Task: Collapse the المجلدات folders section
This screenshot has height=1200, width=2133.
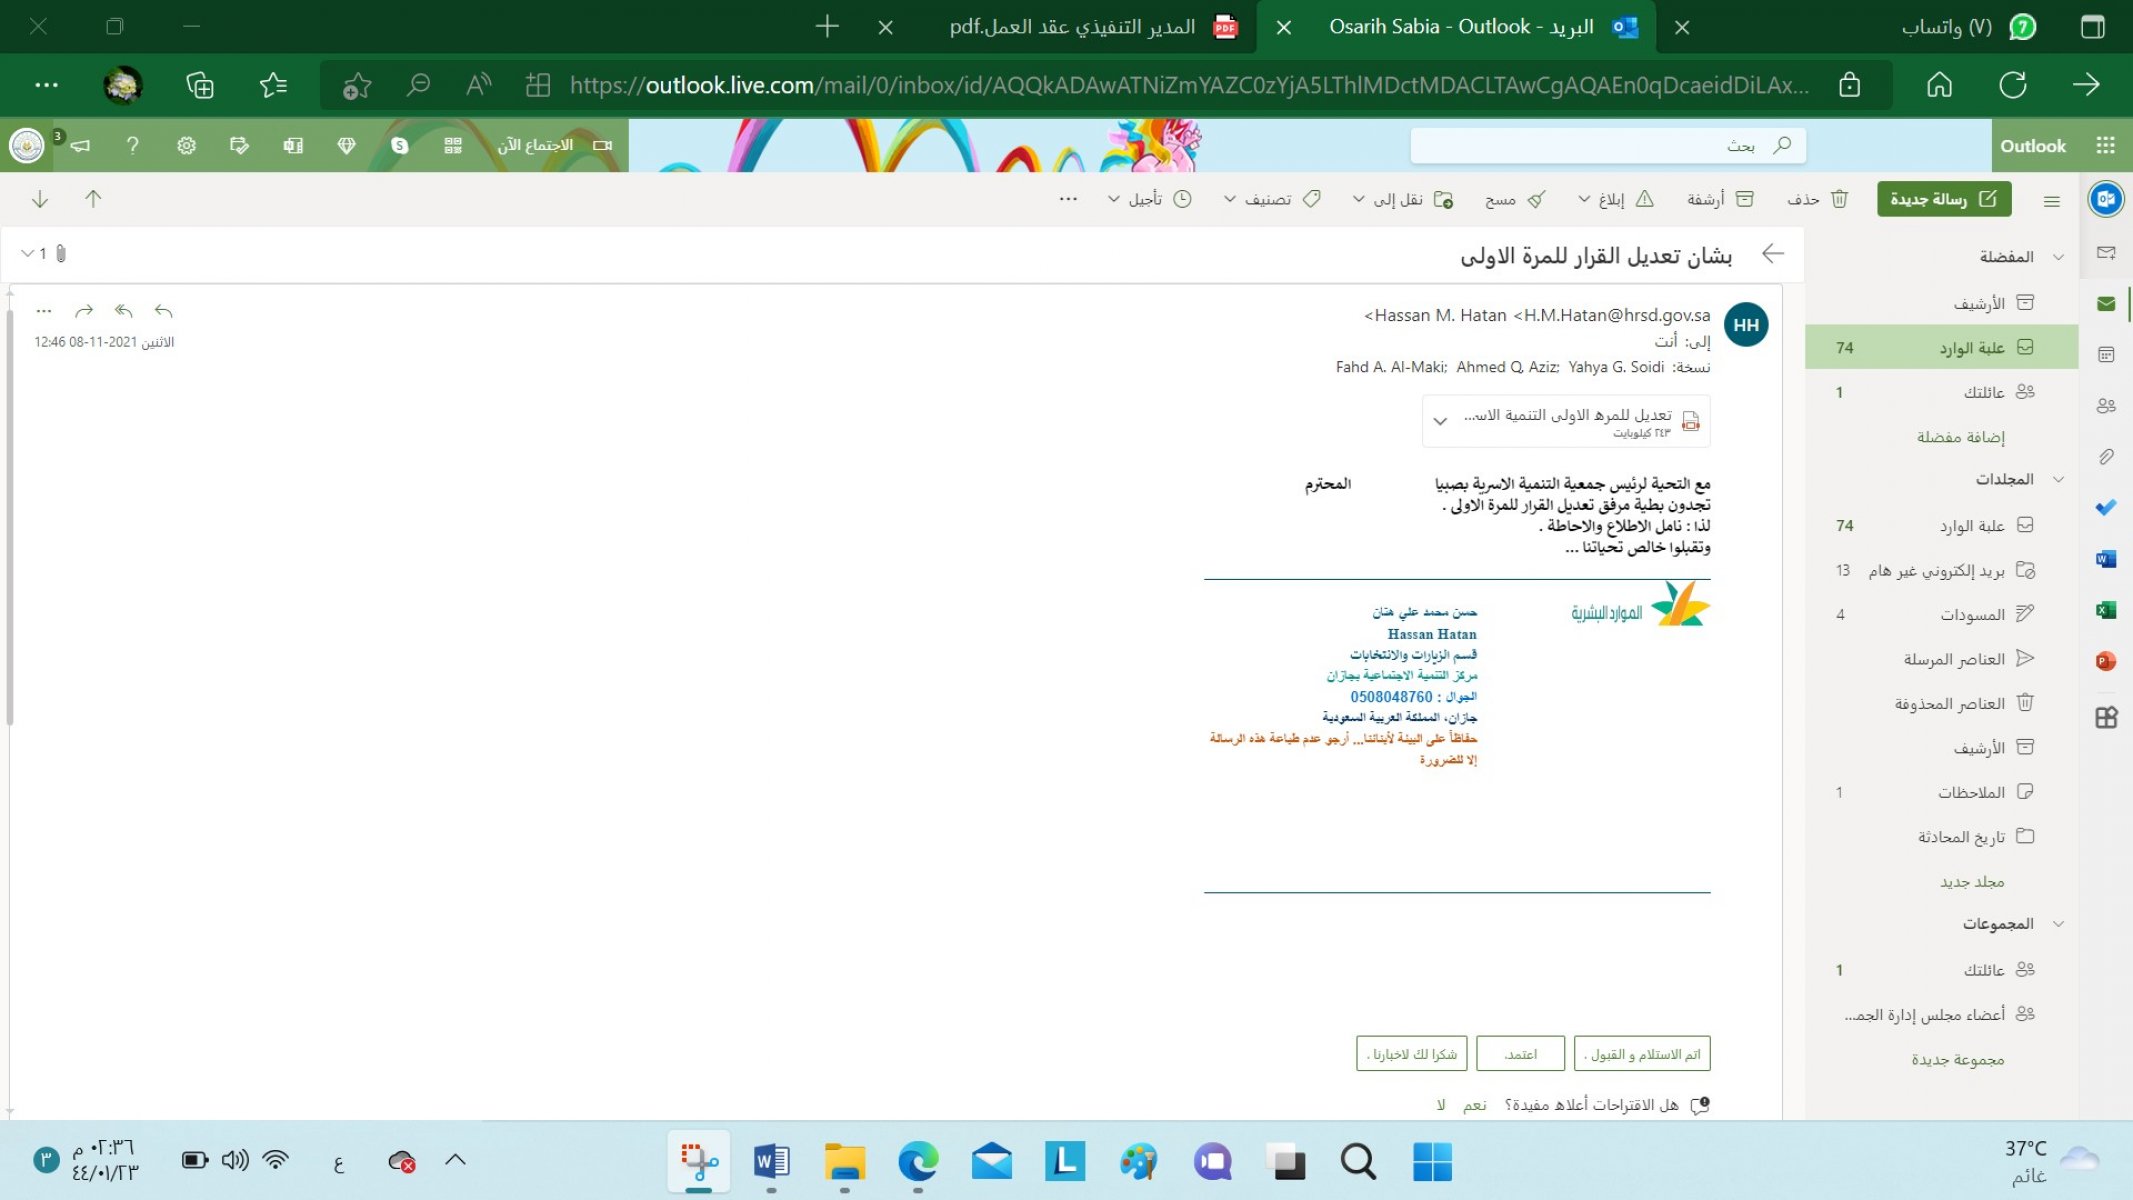Action: pyautogui.click(x=2058, y=480)
